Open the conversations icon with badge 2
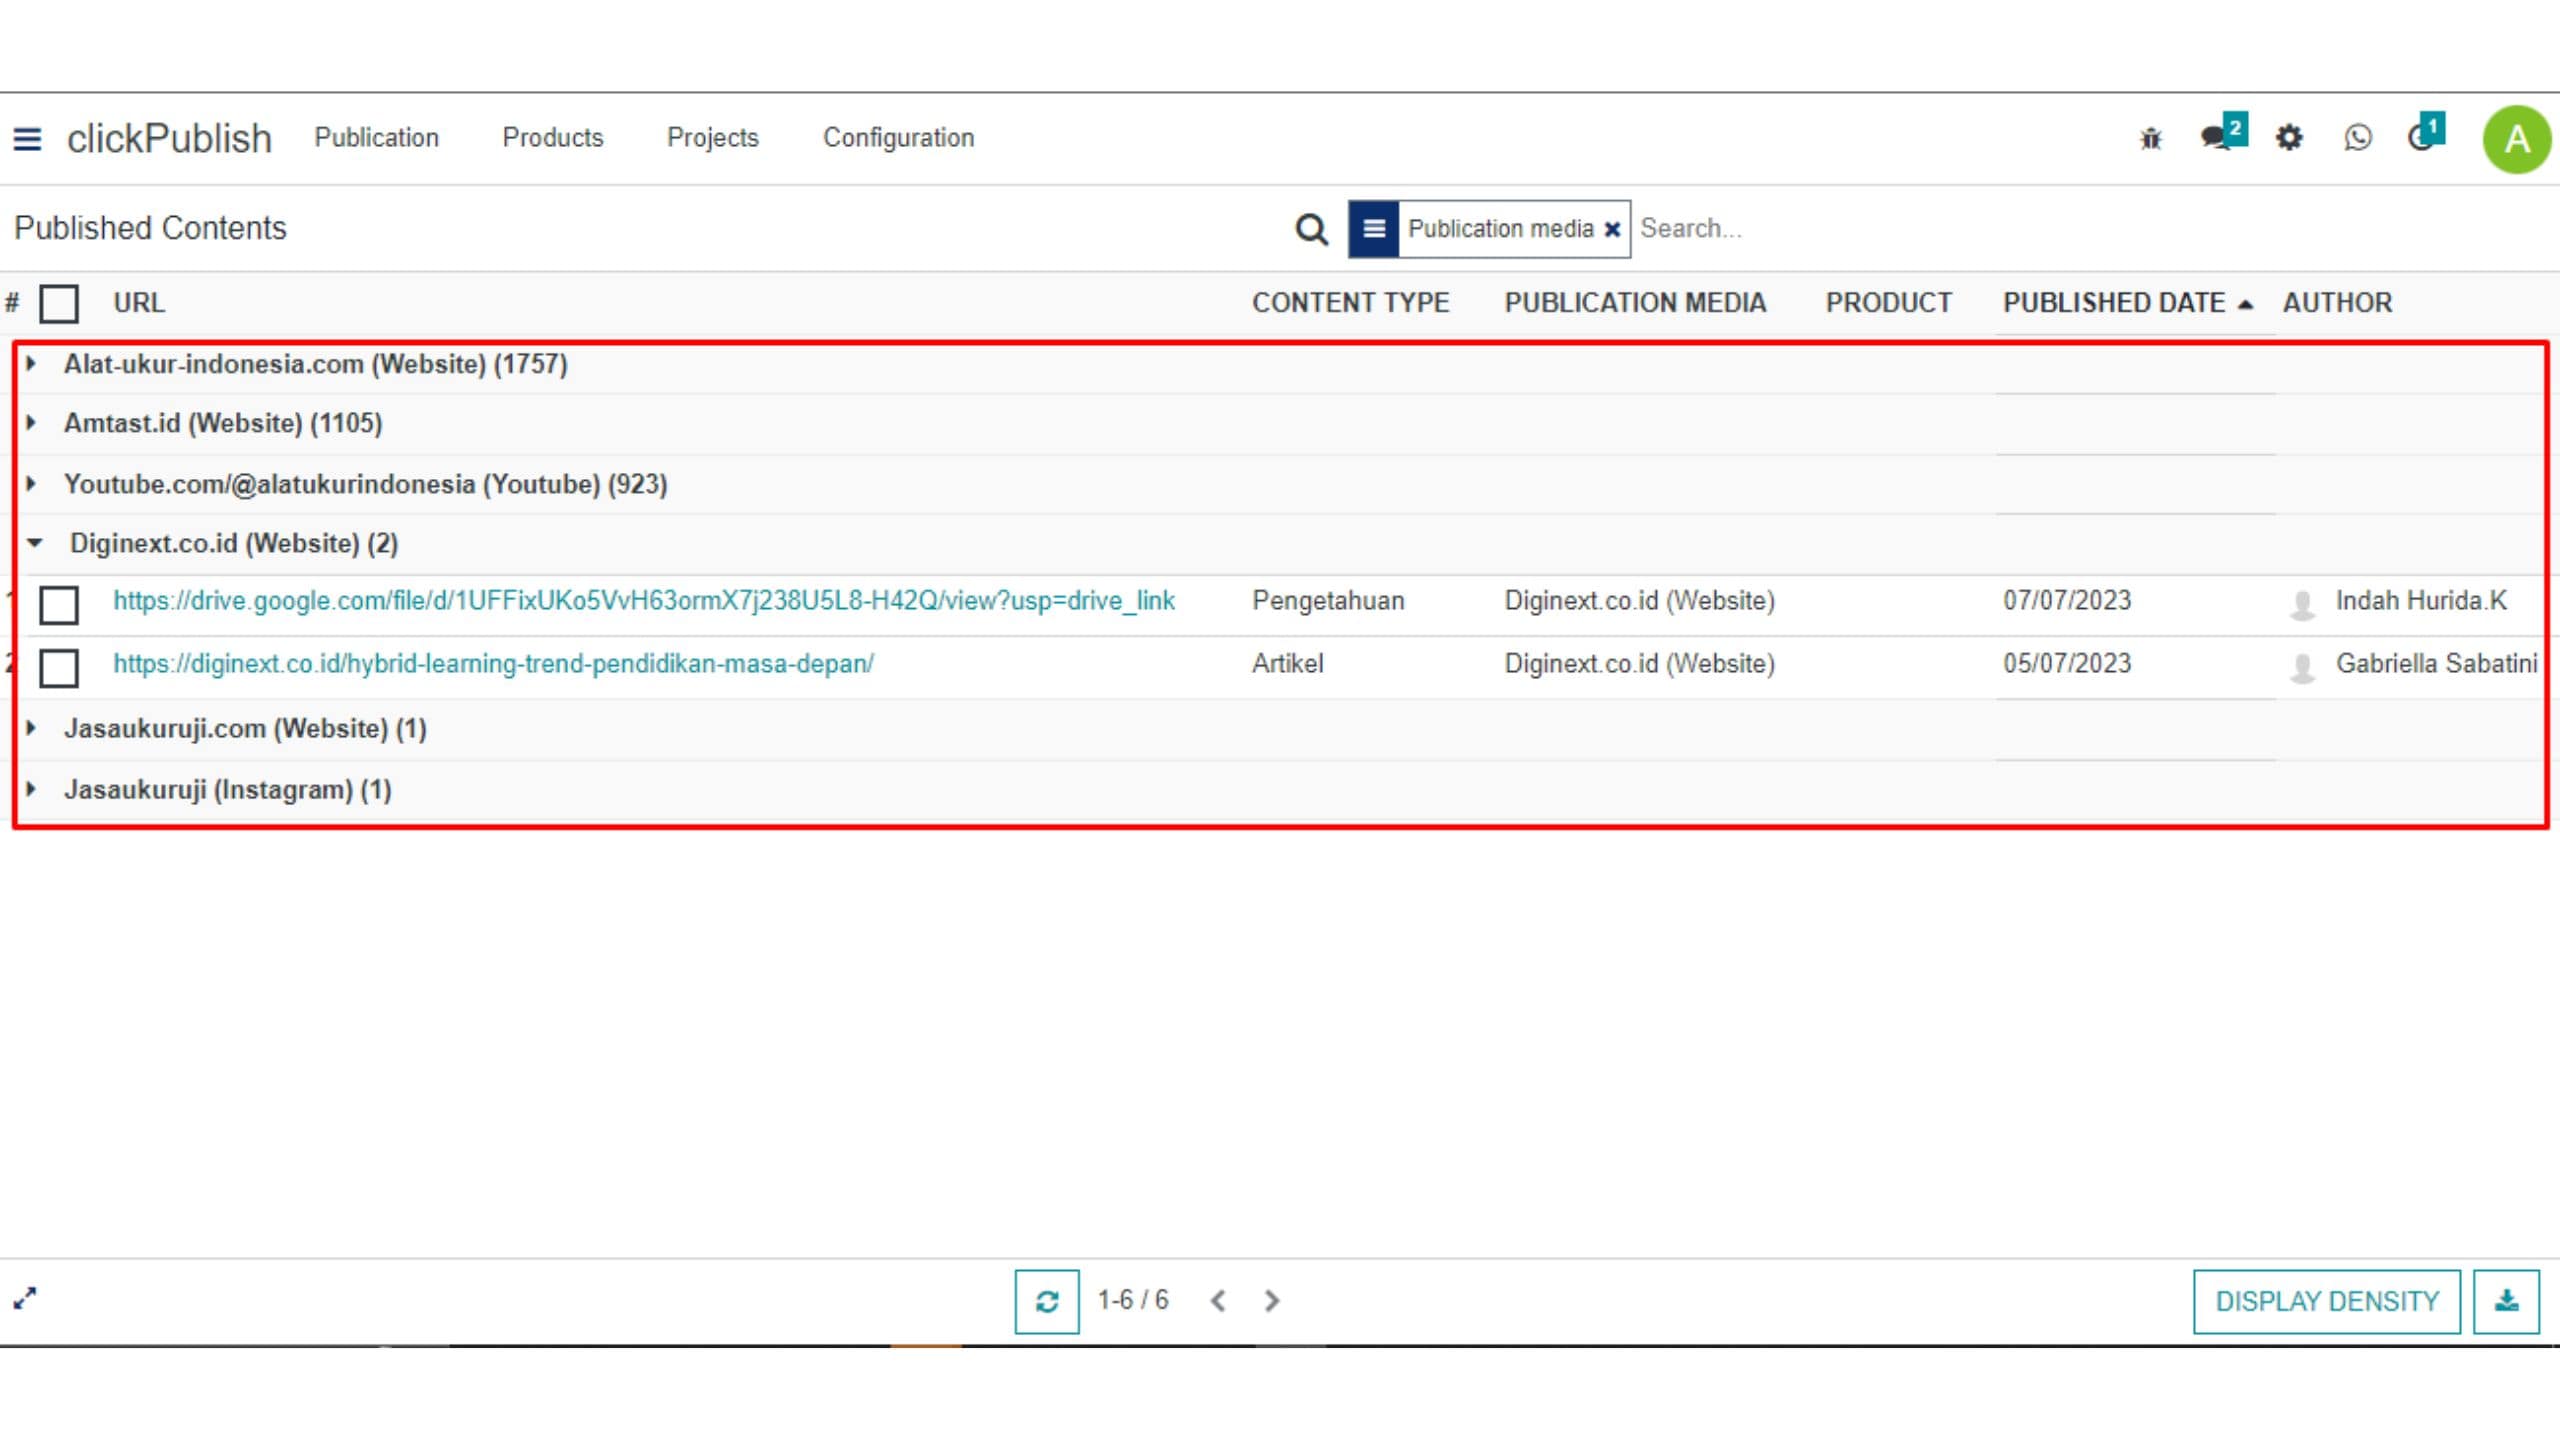 click(x=2223, y=133)
